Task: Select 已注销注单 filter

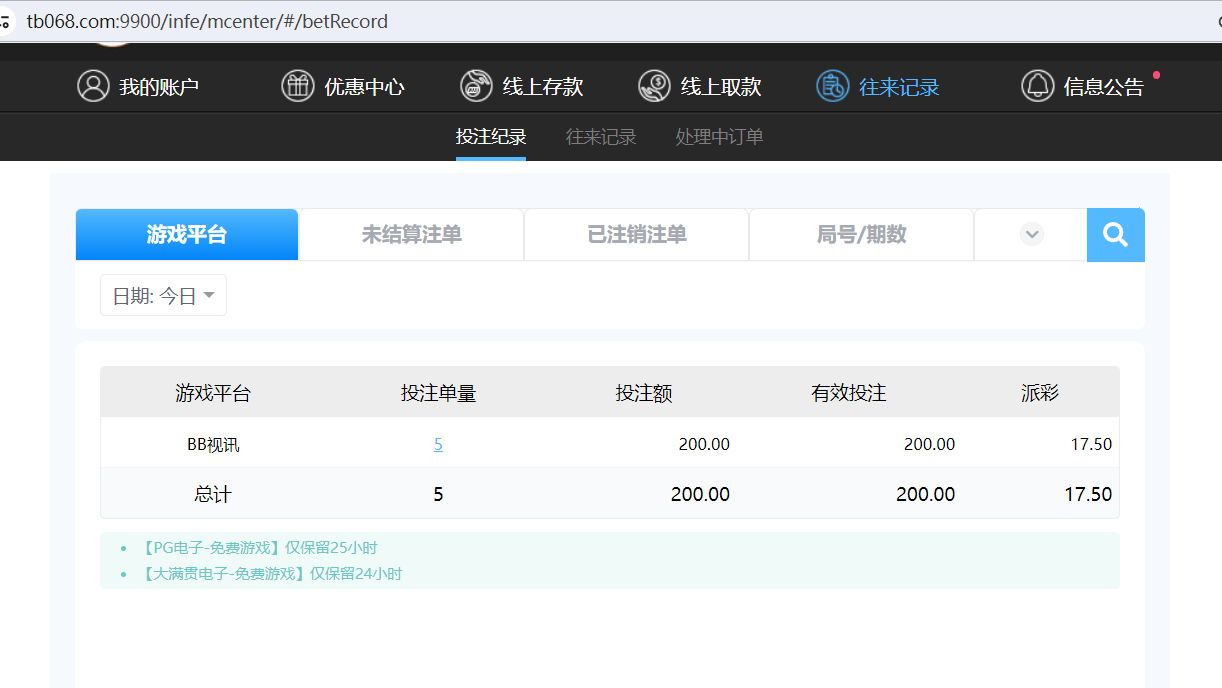Action: 636,234
